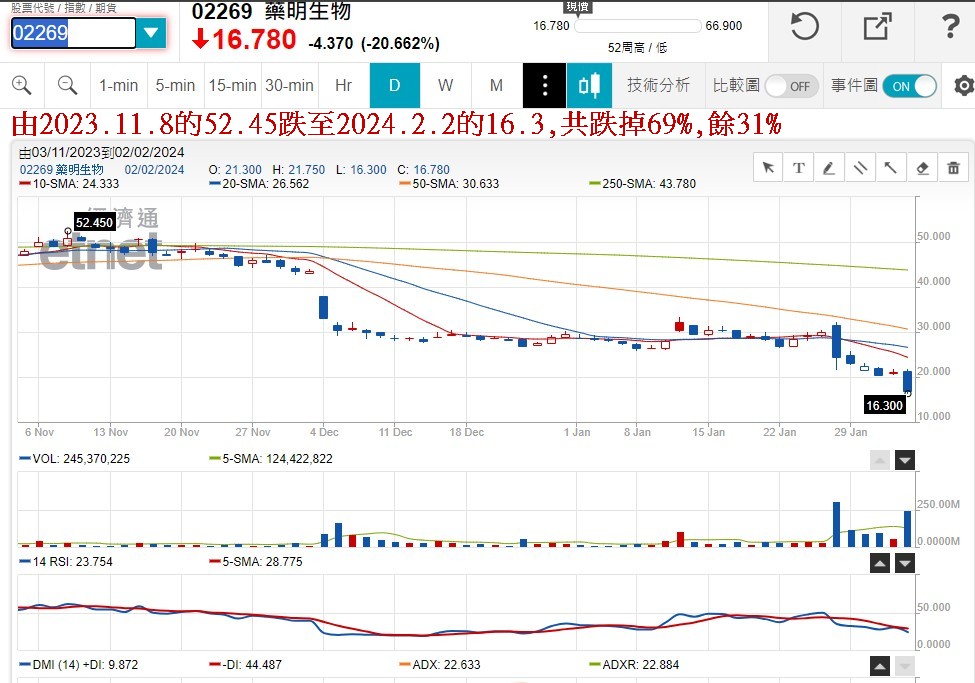The image size is (975, 683).
Task: Select the M monthly interval tab
Action: [496, 85]
